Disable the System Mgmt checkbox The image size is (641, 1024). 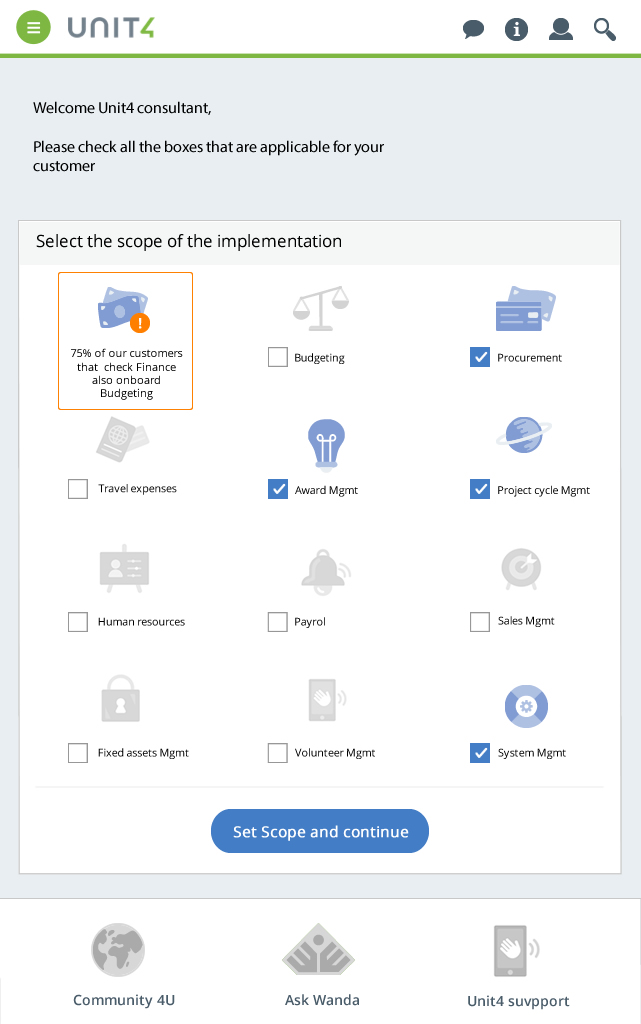click(480, 753)
